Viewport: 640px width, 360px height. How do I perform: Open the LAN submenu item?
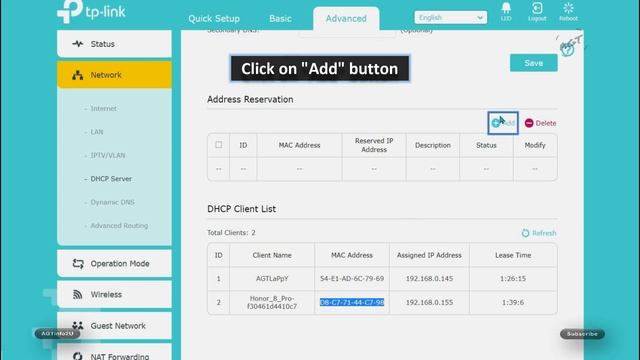97,132
